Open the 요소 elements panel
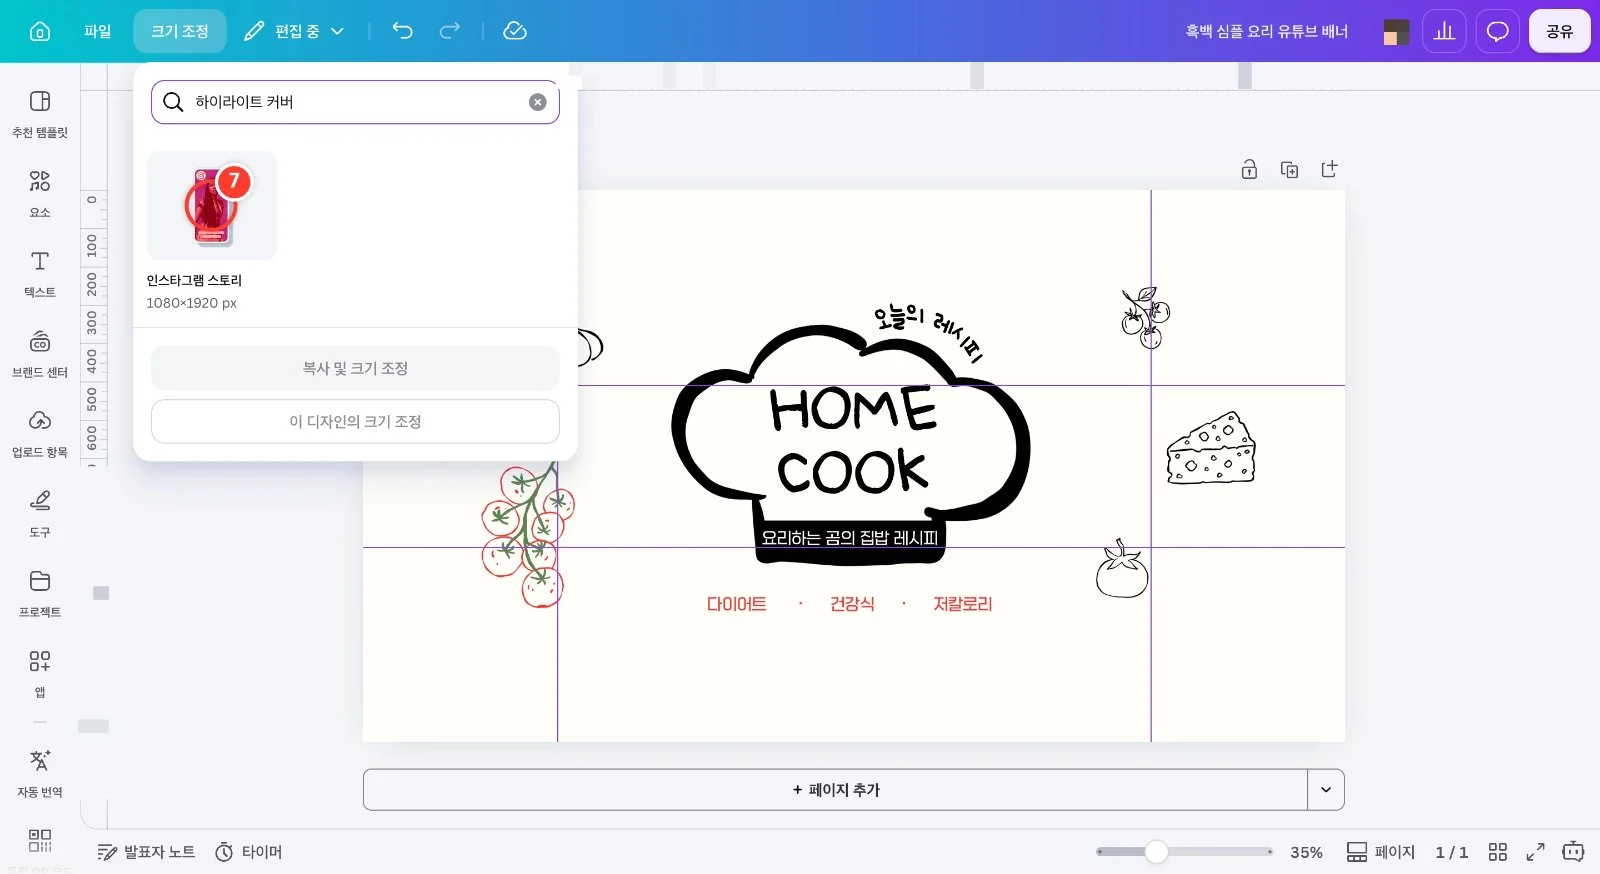The height and width of the screenshot is (874, 1600). (40, 194)
